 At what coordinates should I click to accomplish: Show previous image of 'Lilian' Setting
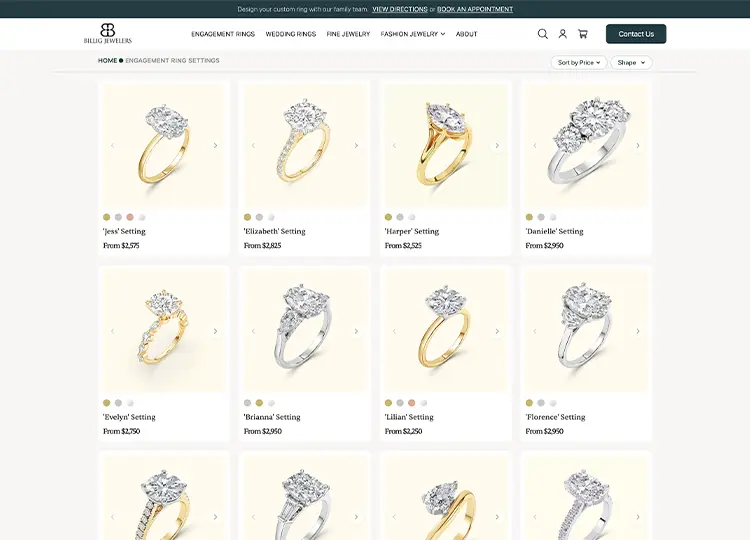tap(395, 331)
